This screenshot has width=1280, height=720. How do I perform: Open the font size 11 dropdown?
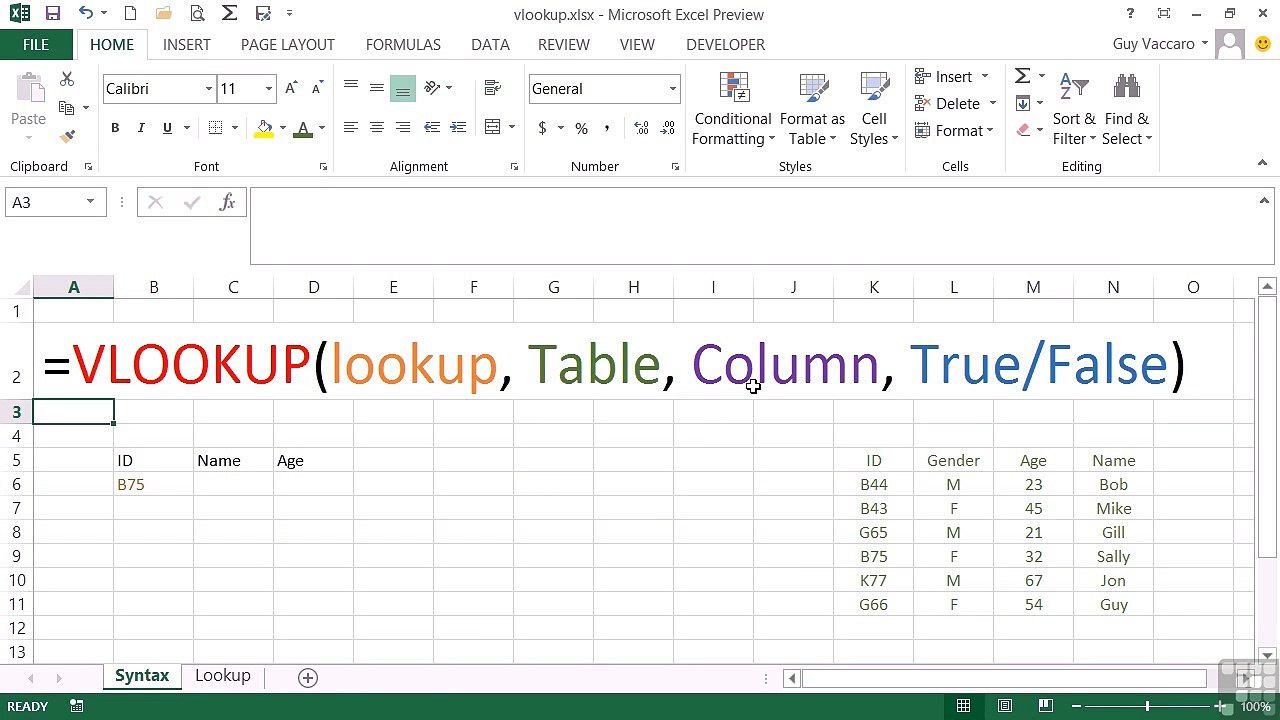(x=268, y=89)
